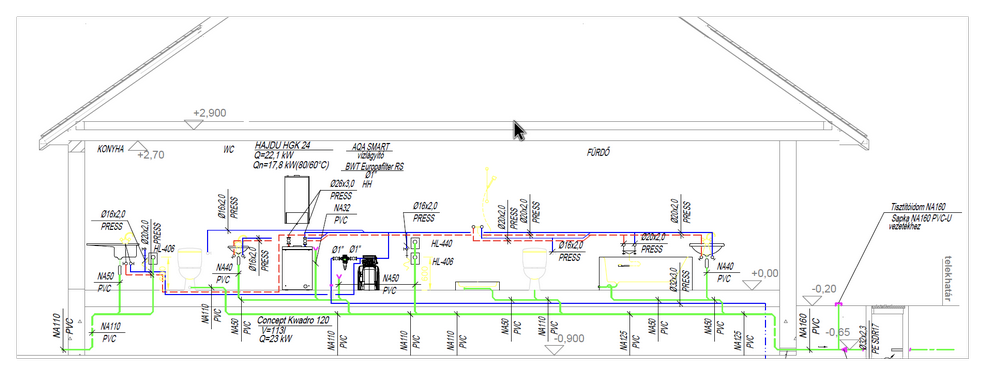985x375 pixels.
Task: Click the Q=23 kW text
Action: [275, 339]
